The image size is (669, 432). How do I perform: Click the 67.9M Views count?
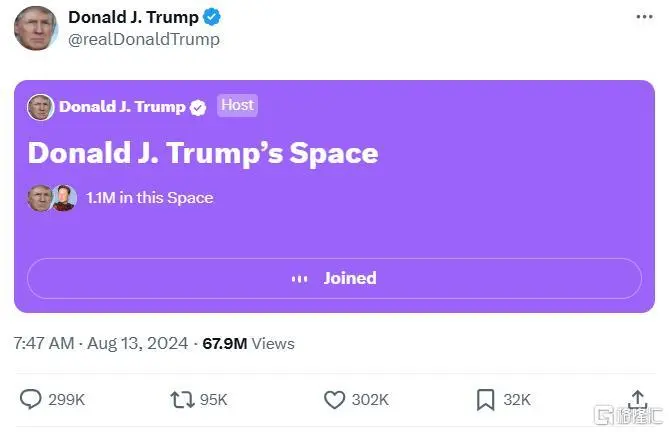pyautogui.click(x=248, y=343)
